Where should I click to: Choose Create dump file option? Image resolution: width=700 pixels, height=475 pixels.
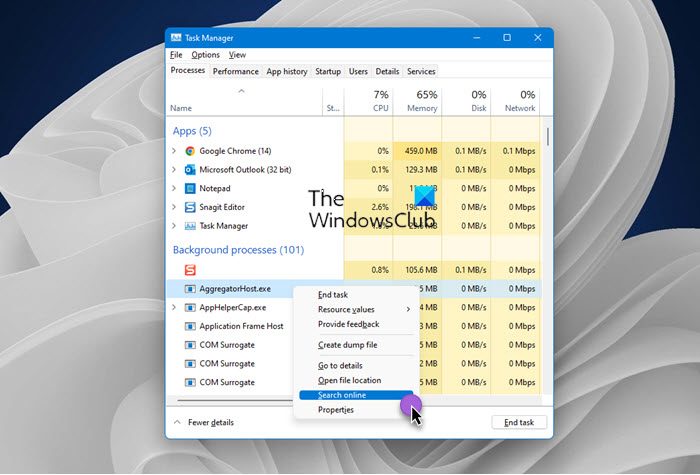[347, 345]
